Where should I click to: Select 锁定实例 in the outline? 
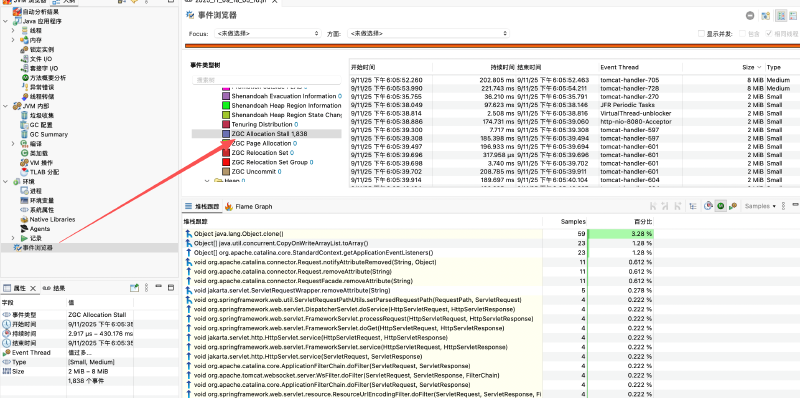click(42, 49)
